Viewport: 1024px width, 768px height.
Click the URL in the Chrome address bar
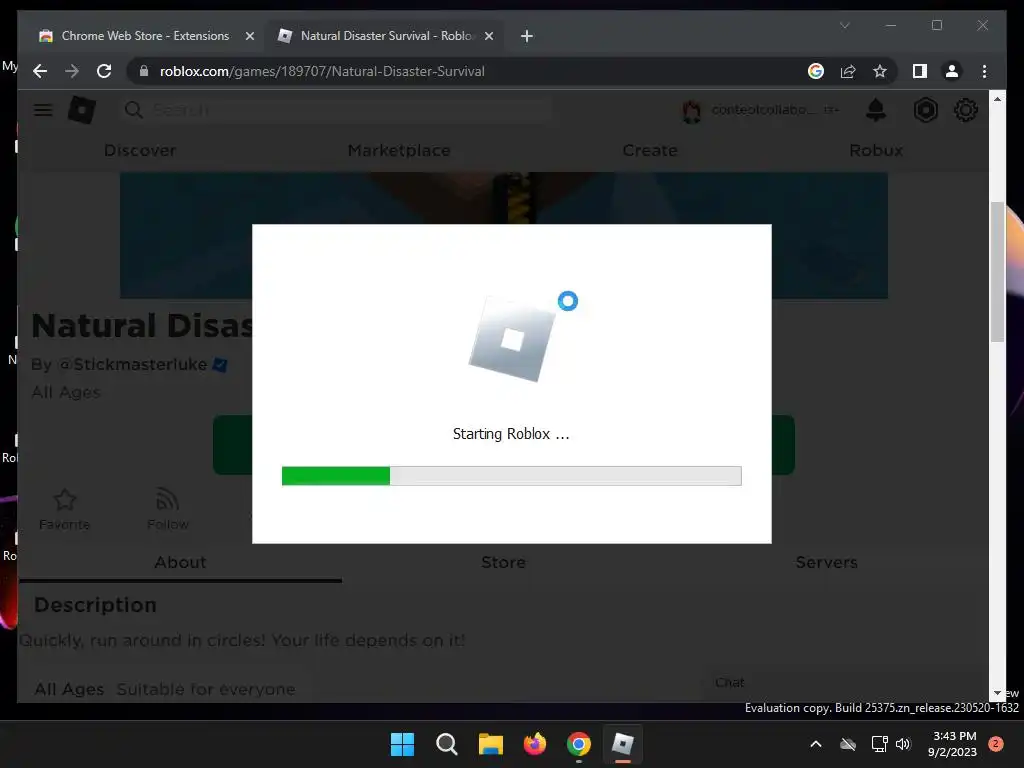coord(322,71)
